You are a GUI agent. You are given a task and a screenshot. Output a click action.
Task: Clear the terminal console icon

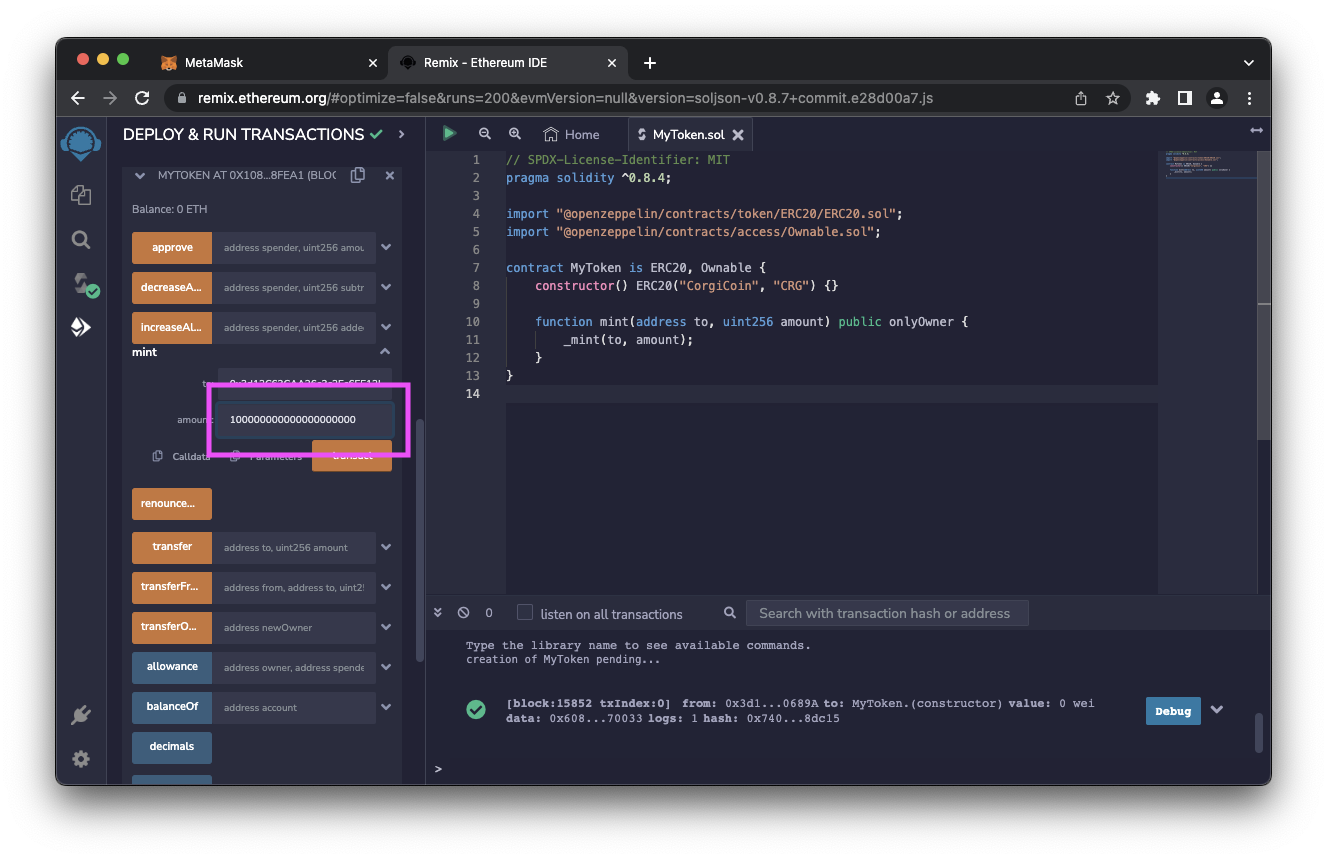463,613
